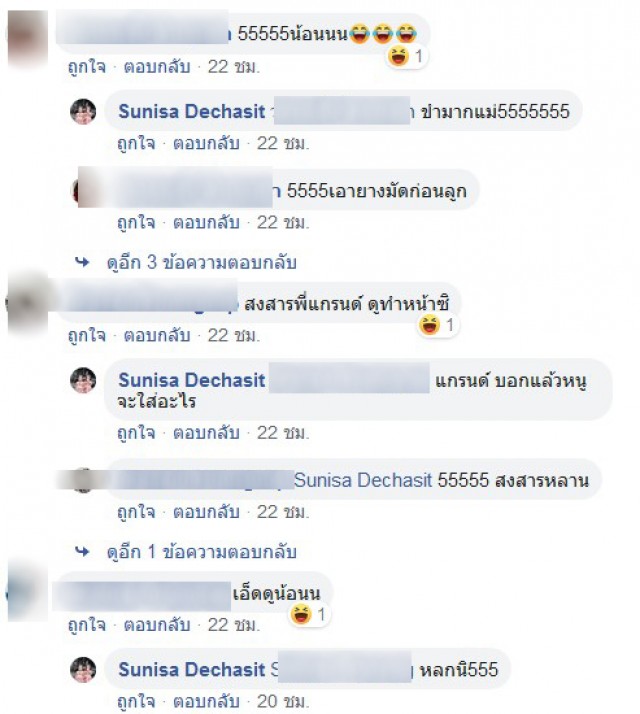Open Sunisa Dechasit mention in 55555 สงสารหลาน reply
The width and height of the screenshot is (640, 714).
363,480
